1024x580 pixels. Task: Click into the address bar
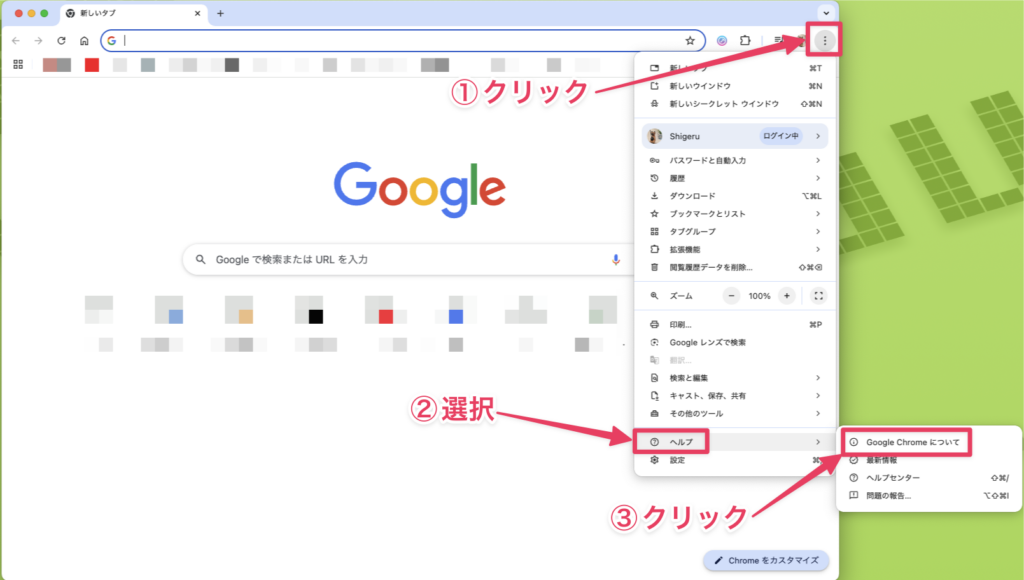(402, 40)
